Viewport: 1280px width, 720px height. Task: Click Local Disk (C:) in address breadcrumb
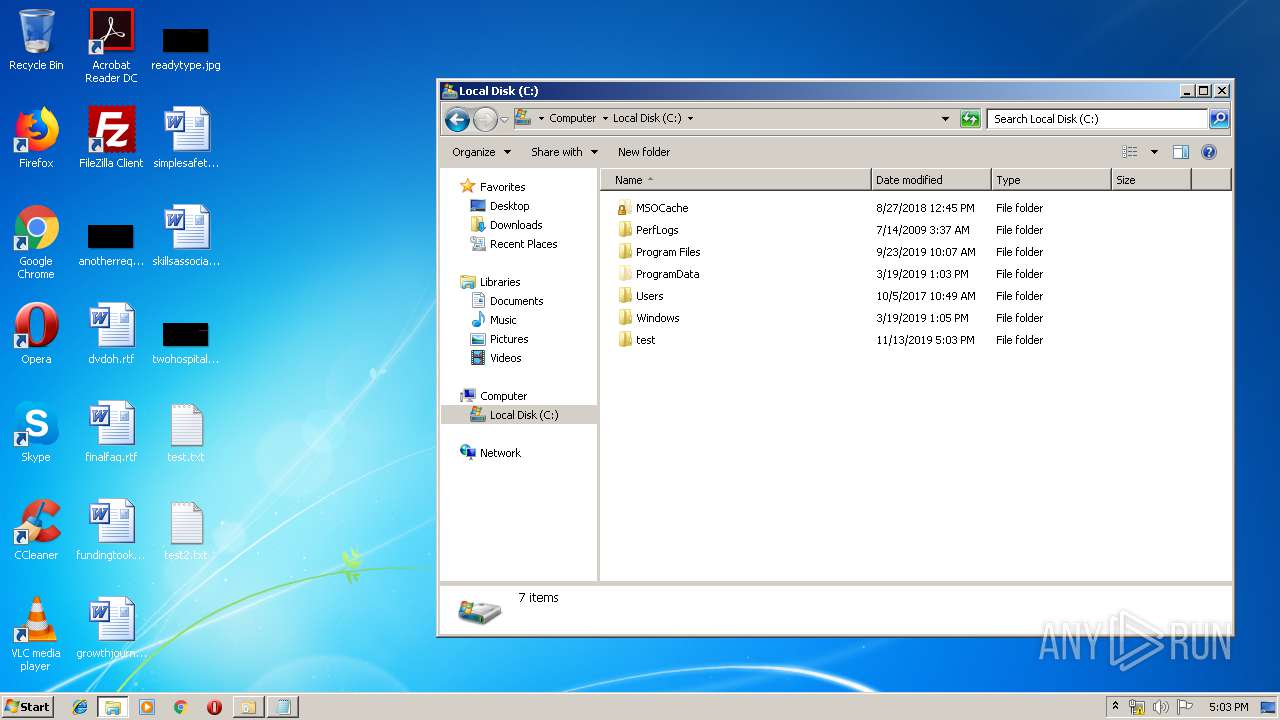(647, 118)
